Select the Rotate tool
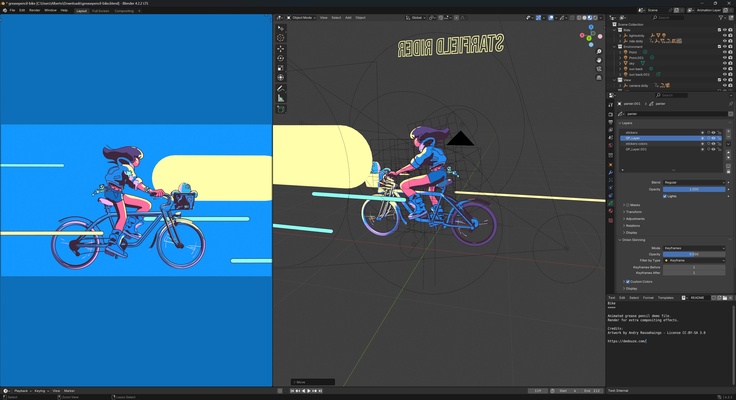736x400 pixels. pyautogui.click(x=281, y=58)
